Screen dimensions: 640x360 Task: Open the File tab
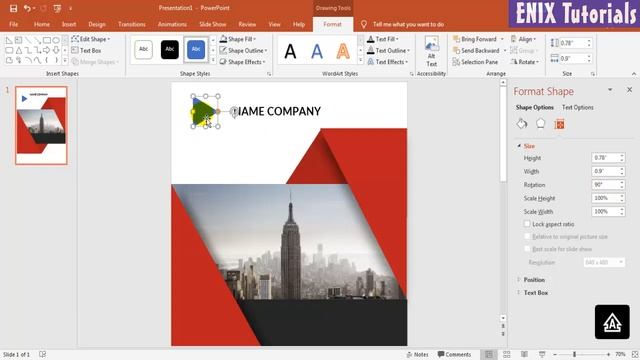pos(13,24)
